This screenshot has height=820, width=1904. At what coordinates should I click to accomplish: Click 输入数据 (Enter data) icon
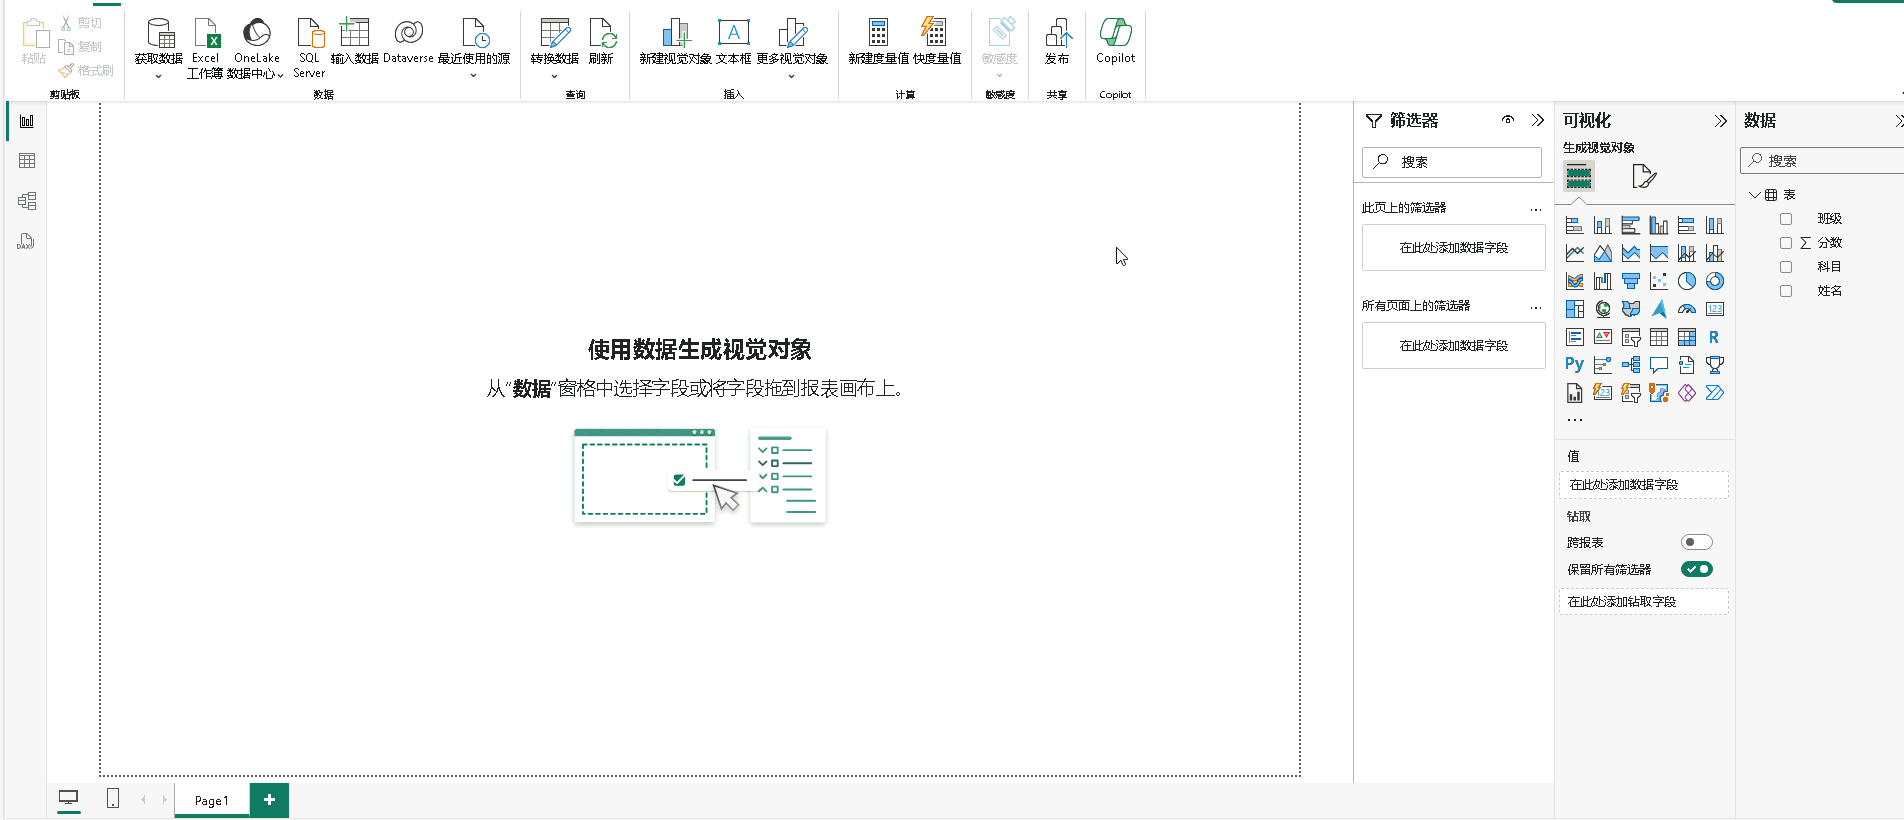click(x=355, y=32)
